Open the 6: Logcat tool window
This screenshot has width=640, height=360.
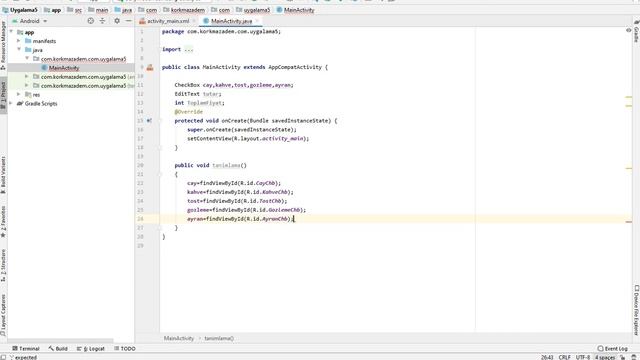(91, 349)
